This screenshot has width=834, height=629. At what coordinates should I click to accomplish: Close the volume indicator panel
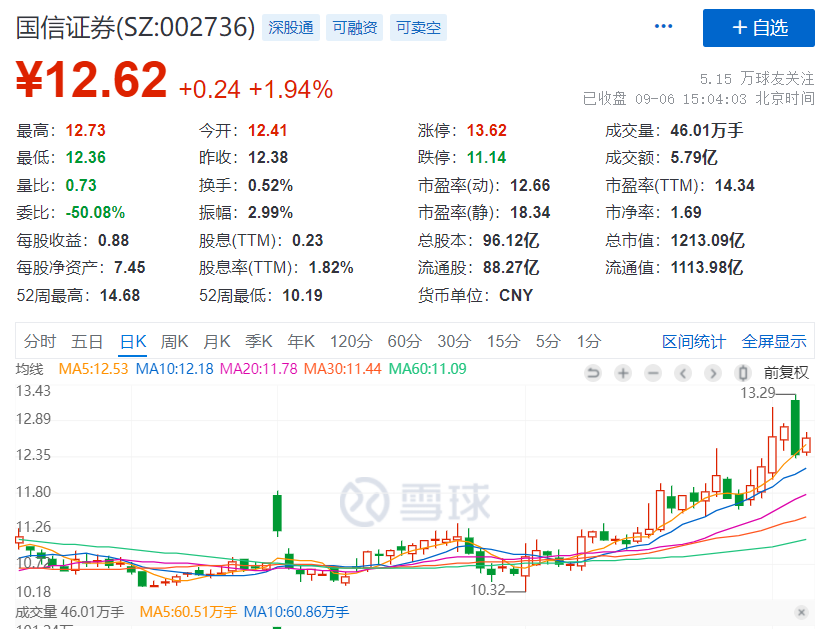click(802, 612)
